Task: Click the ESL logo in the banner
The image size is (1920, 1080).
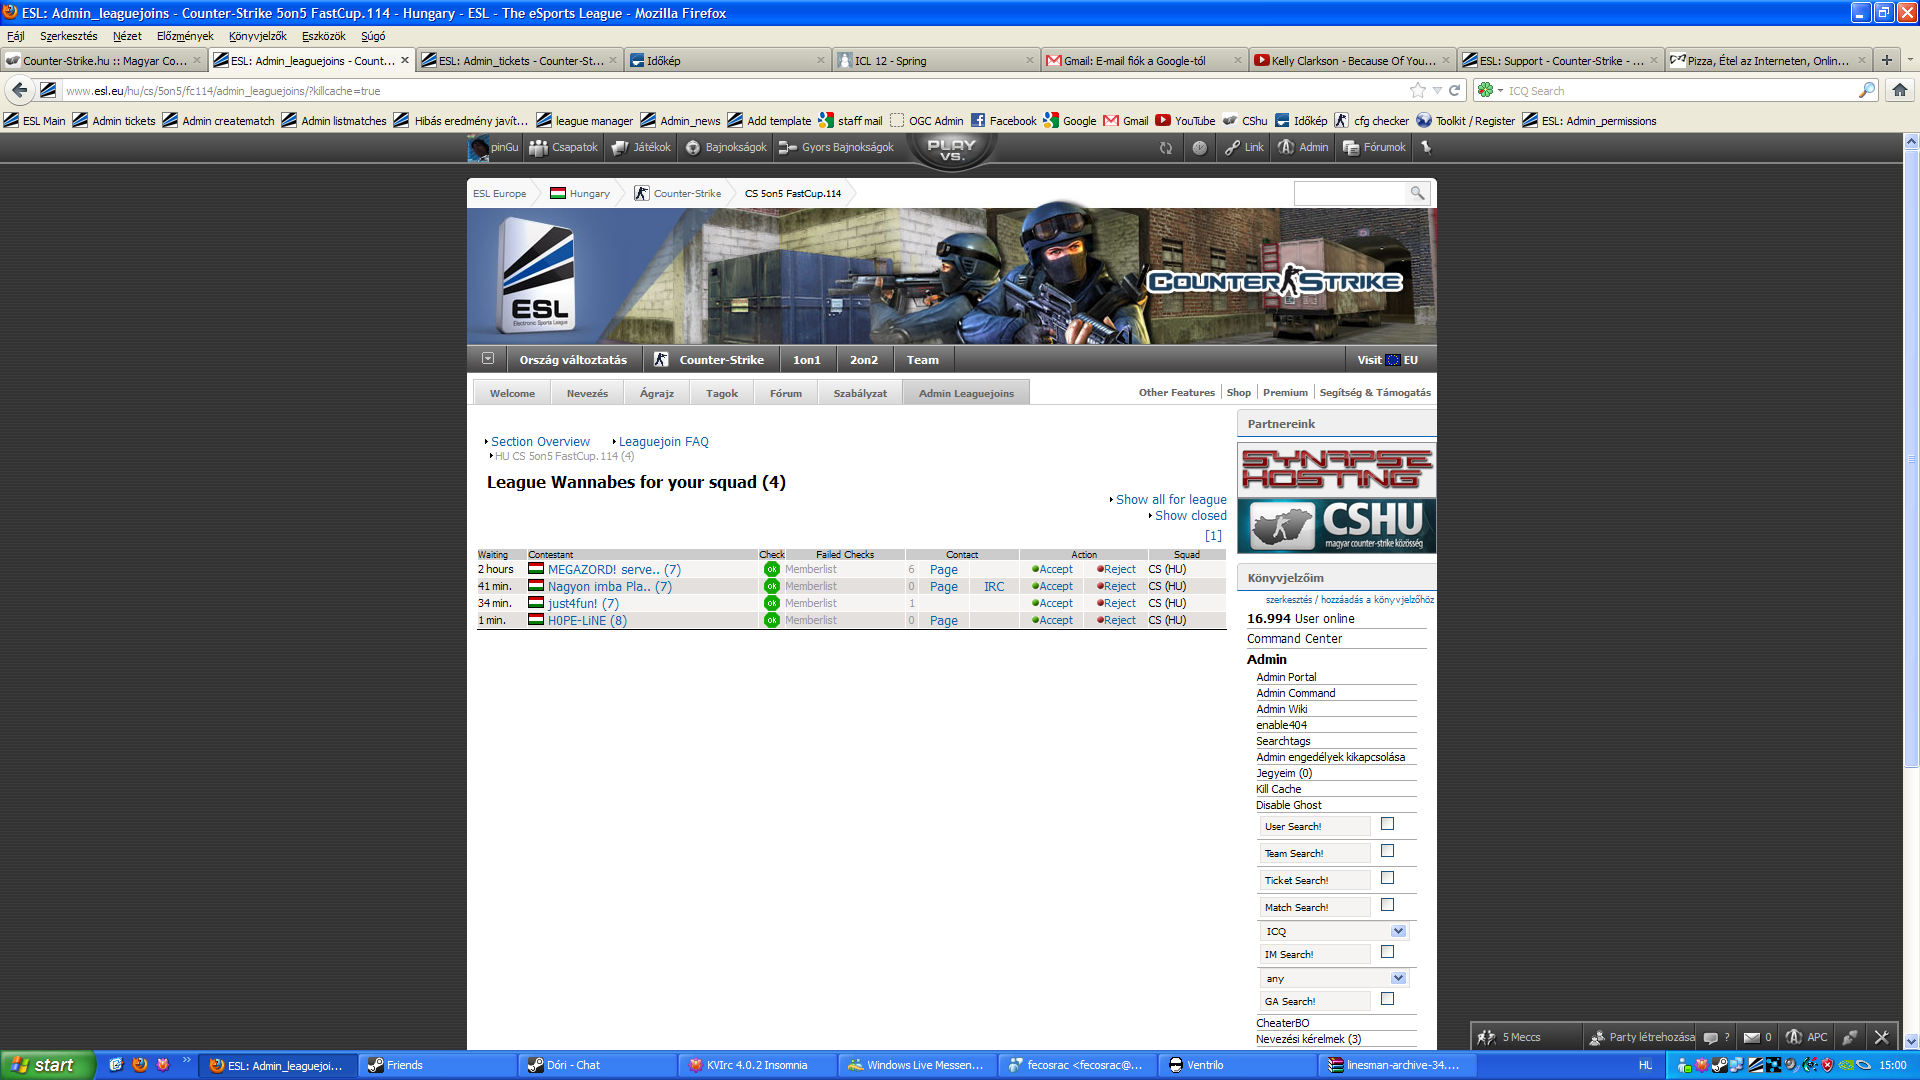Action: coord(538,277)
